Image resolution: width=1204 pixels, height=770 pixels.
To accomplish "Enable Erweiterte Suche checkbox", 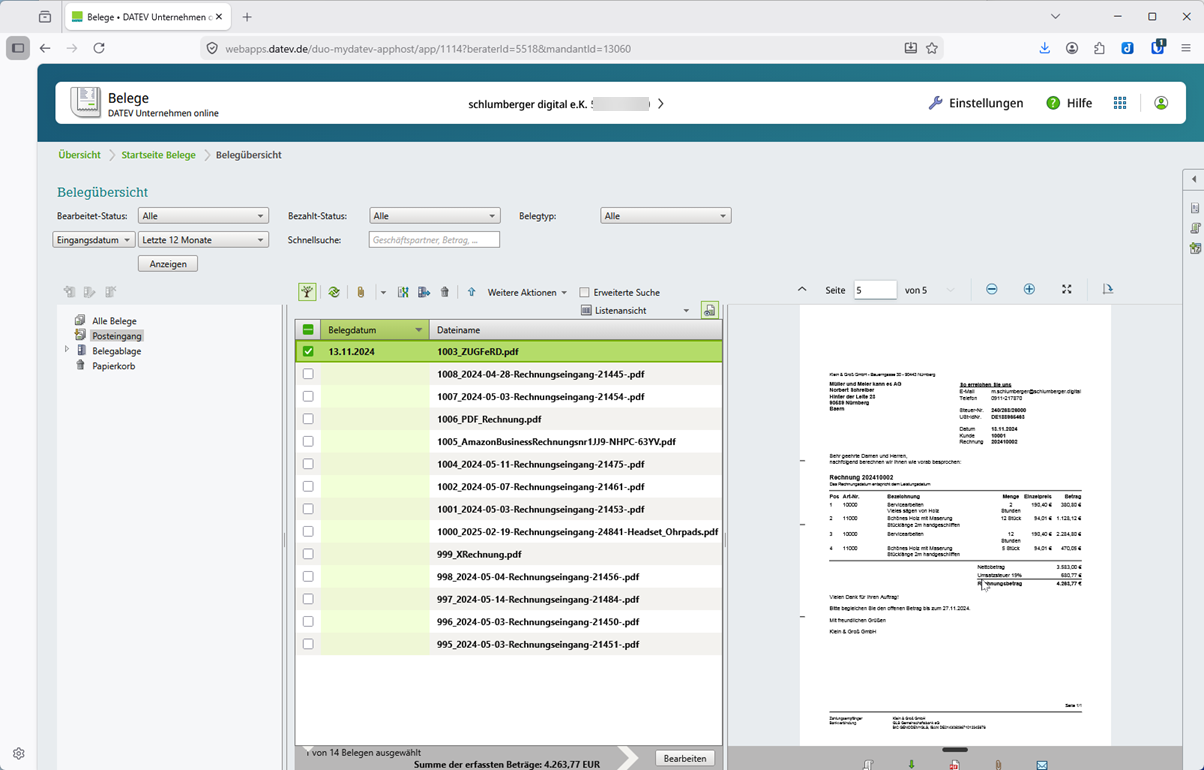I will (585, 293).
